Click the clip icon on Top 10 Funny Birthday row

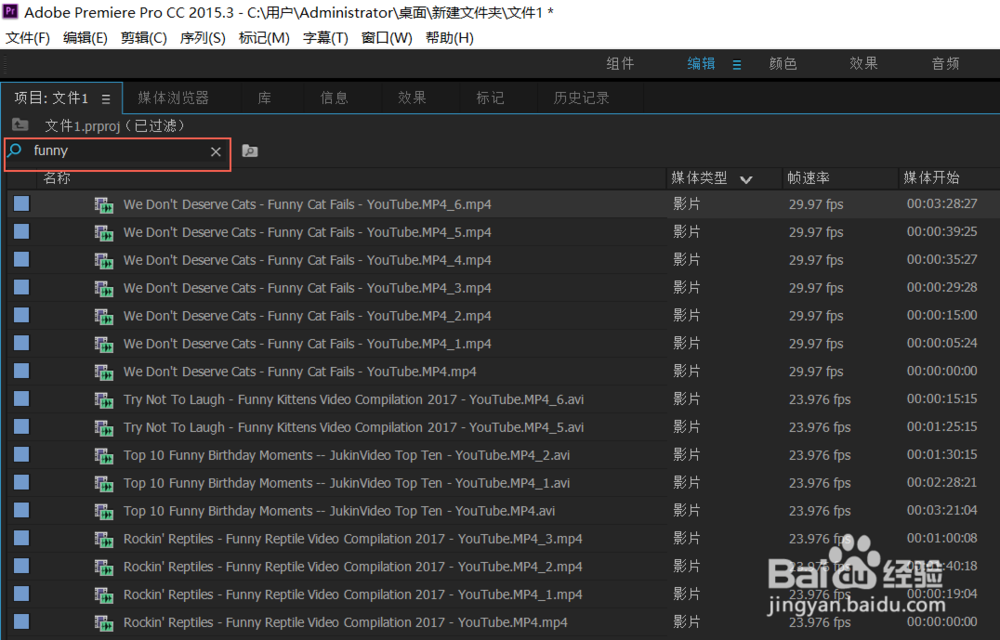coord(105,455)
